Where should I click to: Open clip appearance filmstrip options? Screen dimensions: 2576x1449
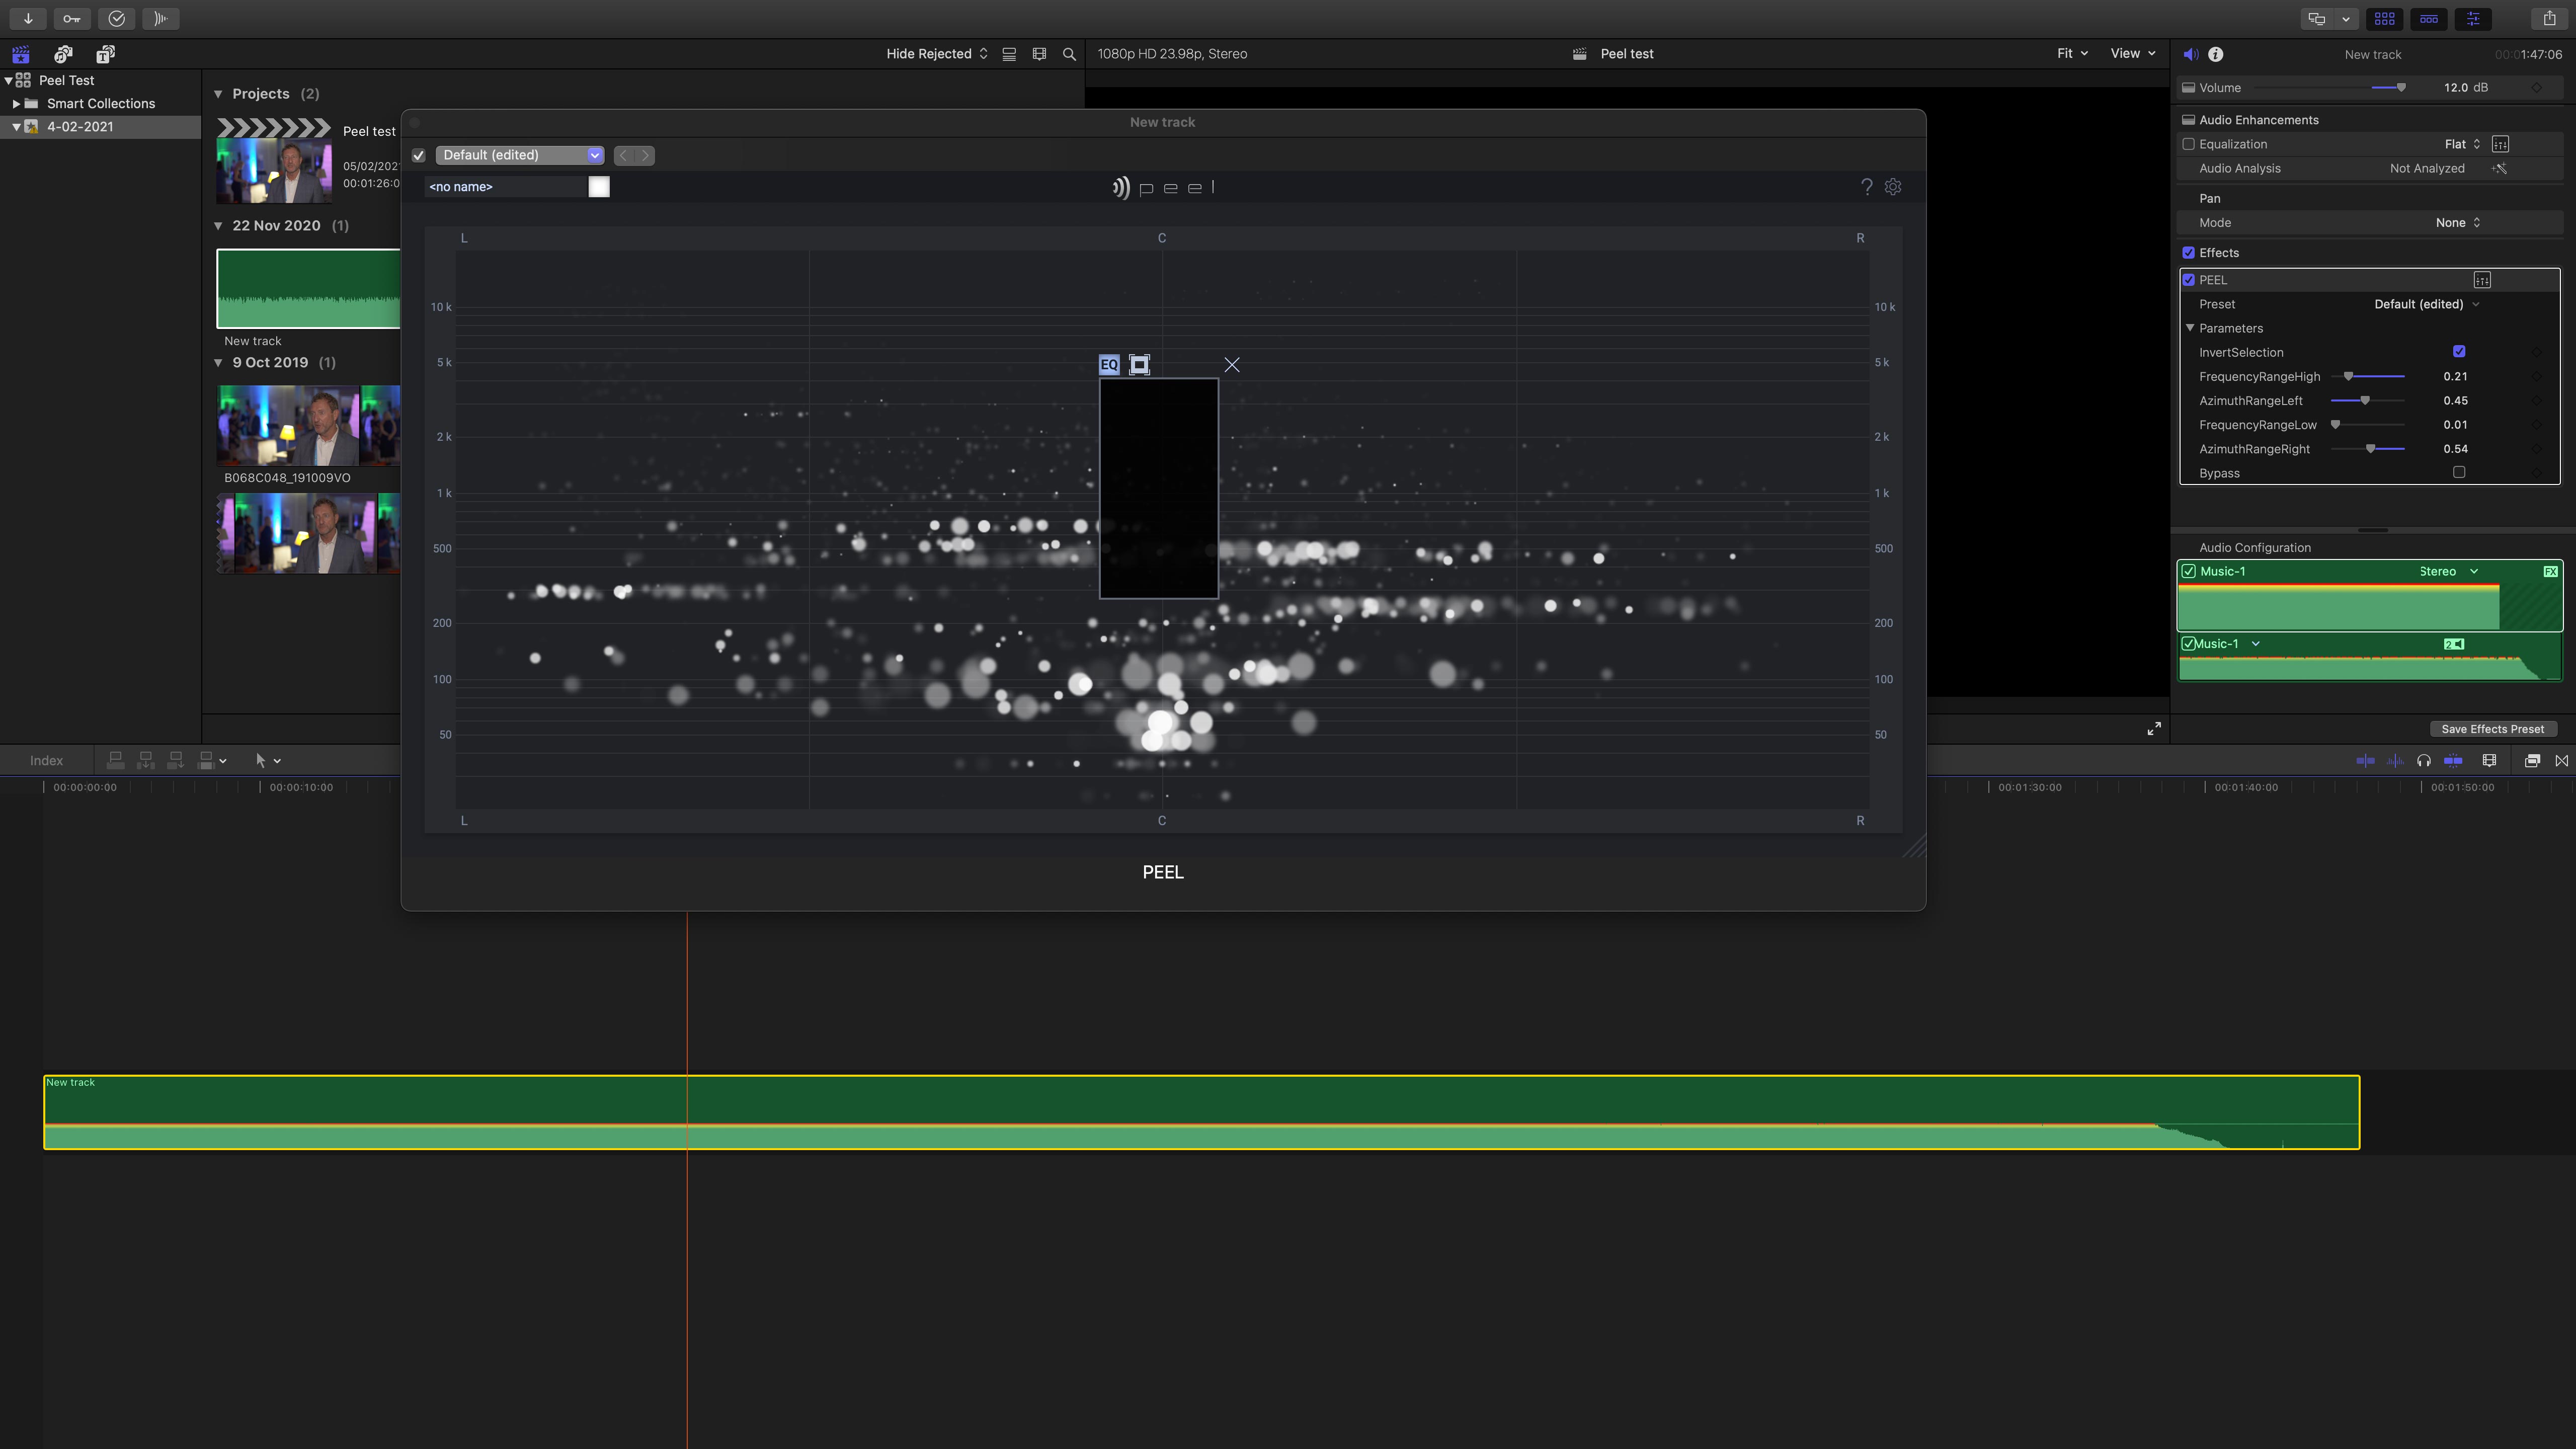pyautogui.click(x=1039, y=54)
